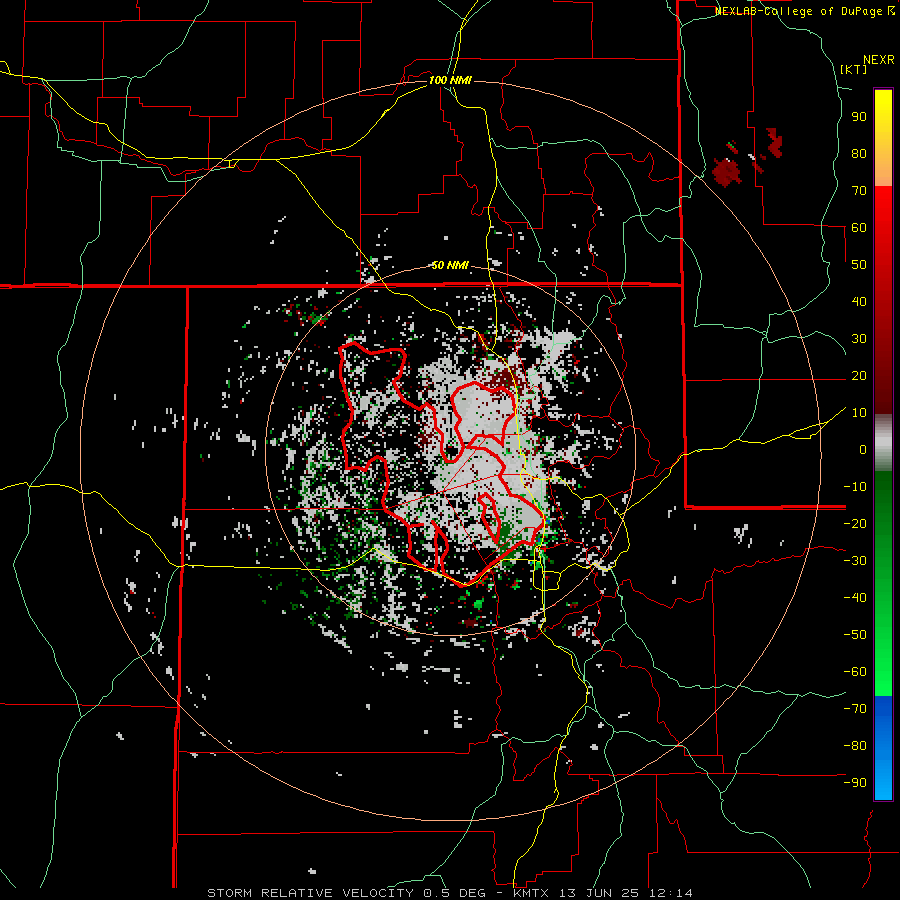Click the -40 value on the velocity scale
This screenshot has width=900, height=900.
click(x=855, y=598)
